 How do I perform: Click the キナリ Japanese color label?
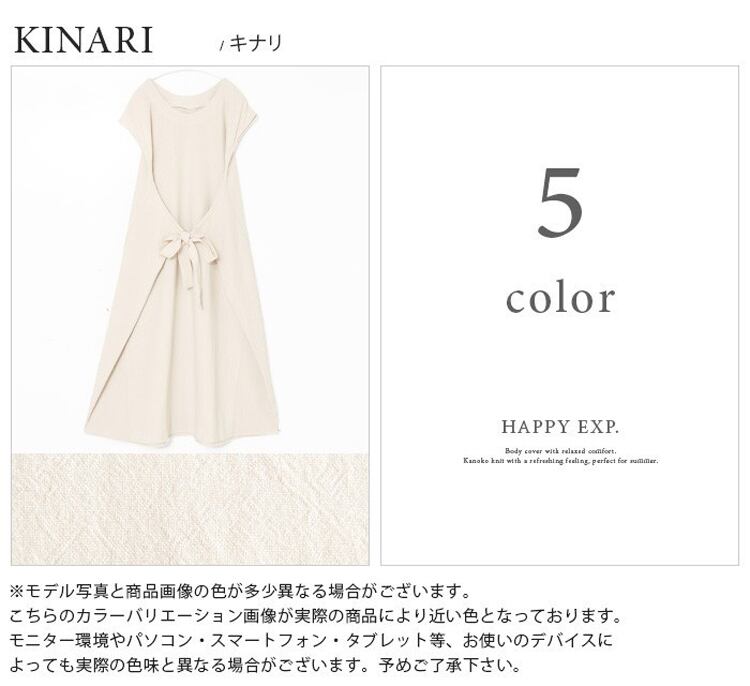click(x=255, y=44)
